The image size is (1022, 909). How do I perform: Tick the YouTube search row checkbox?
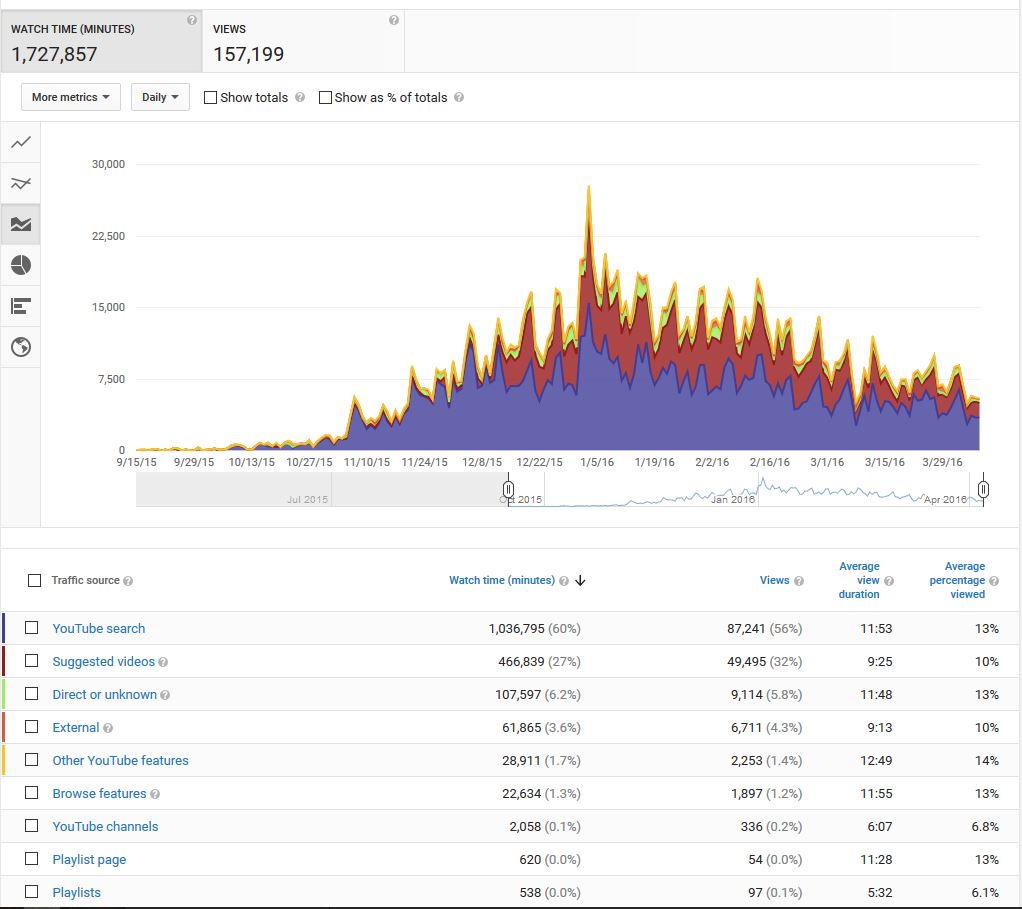[32, 628]
